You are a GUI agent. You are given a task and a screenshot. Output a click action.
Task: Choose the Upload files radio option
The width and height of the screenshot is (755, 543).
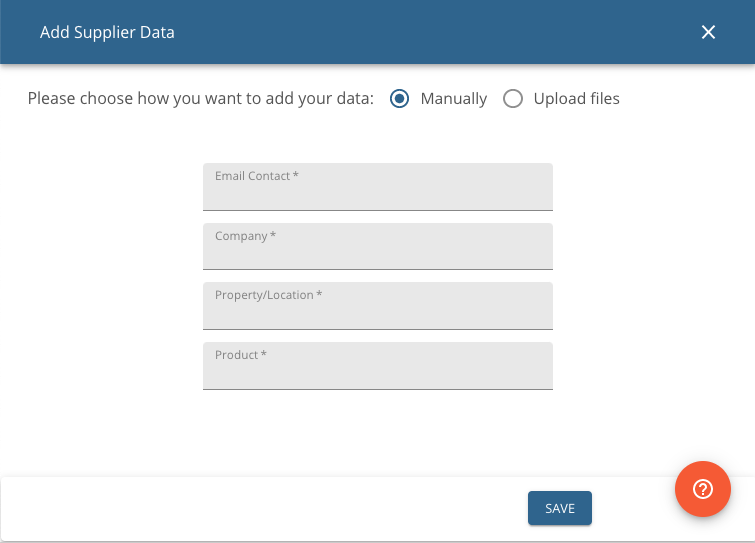513,99
